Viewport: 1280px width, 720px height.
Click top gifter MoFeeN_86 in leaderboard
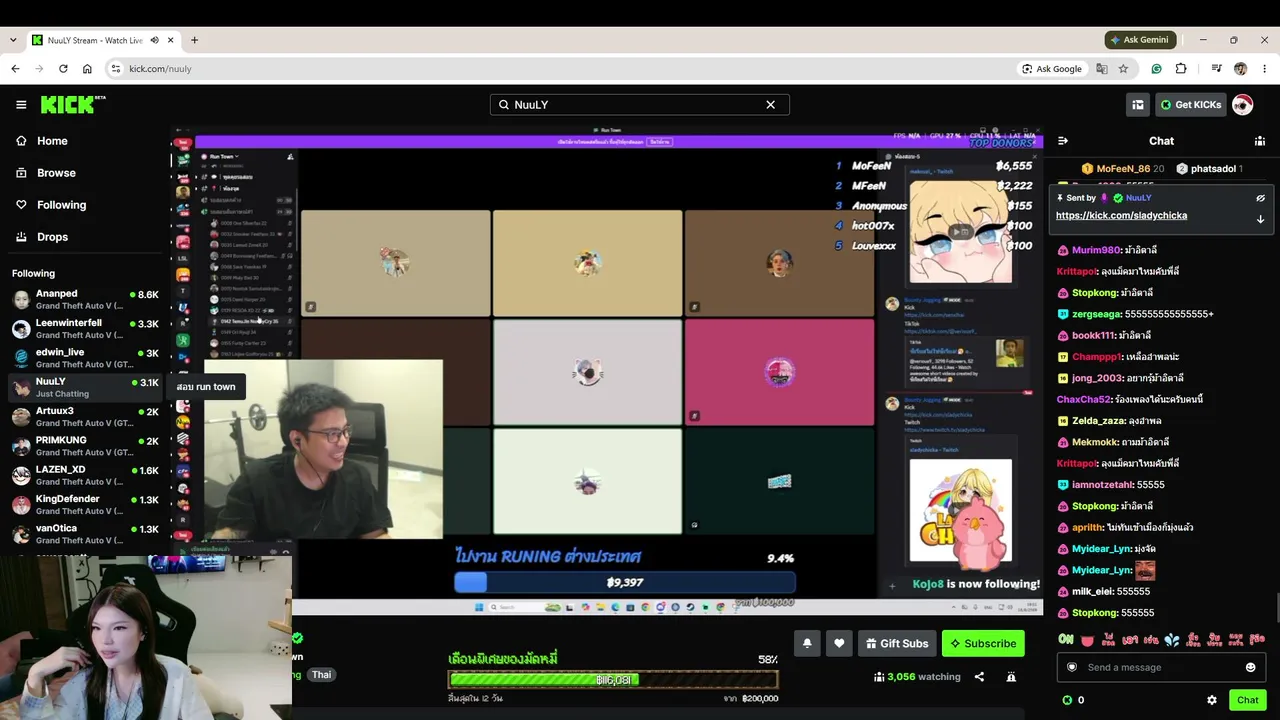coord(1122,169)
